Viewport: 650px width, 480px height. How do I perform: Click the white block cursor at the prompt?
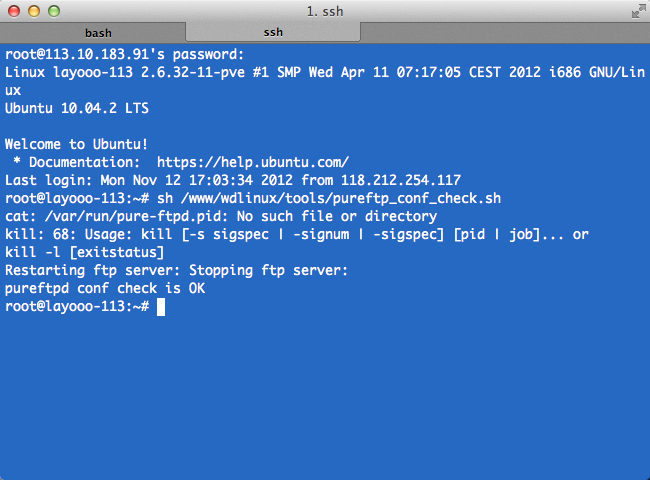click(x=161, y=307)
